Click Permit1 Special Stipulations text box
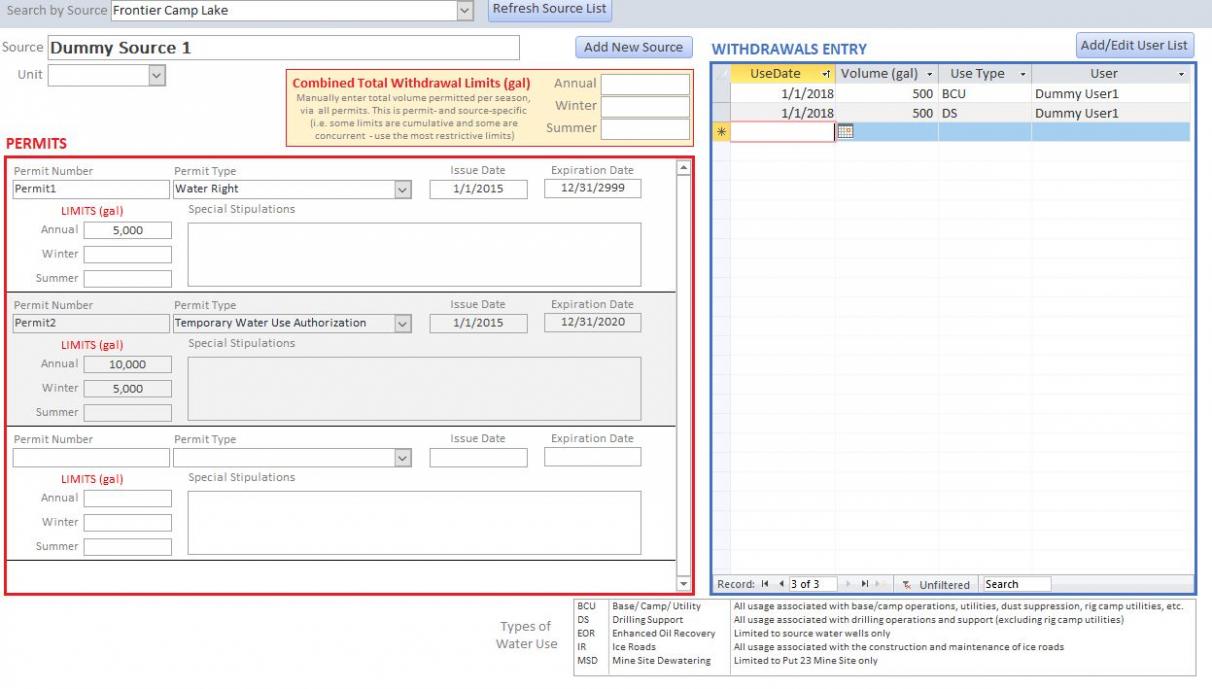This screenshot has height=689, width=1212. 414,254
